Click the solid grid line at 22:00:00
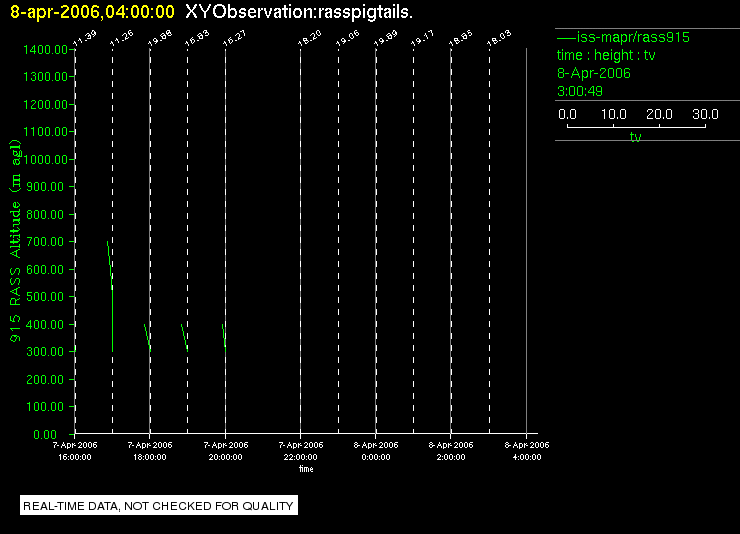Image resolution: width=740 pixels, height=534 pixels. click(x=301, y=241)
